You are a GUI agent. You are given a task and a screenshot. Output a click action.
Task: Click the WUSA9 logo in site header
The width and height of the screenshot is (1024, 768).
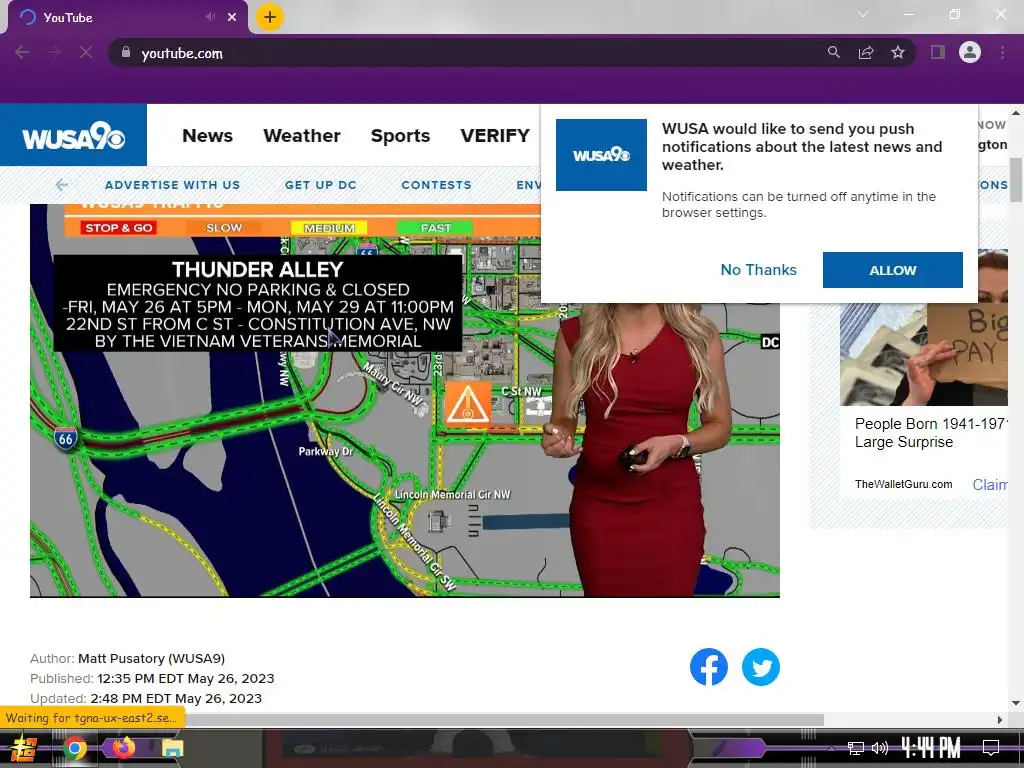point(73,135)
